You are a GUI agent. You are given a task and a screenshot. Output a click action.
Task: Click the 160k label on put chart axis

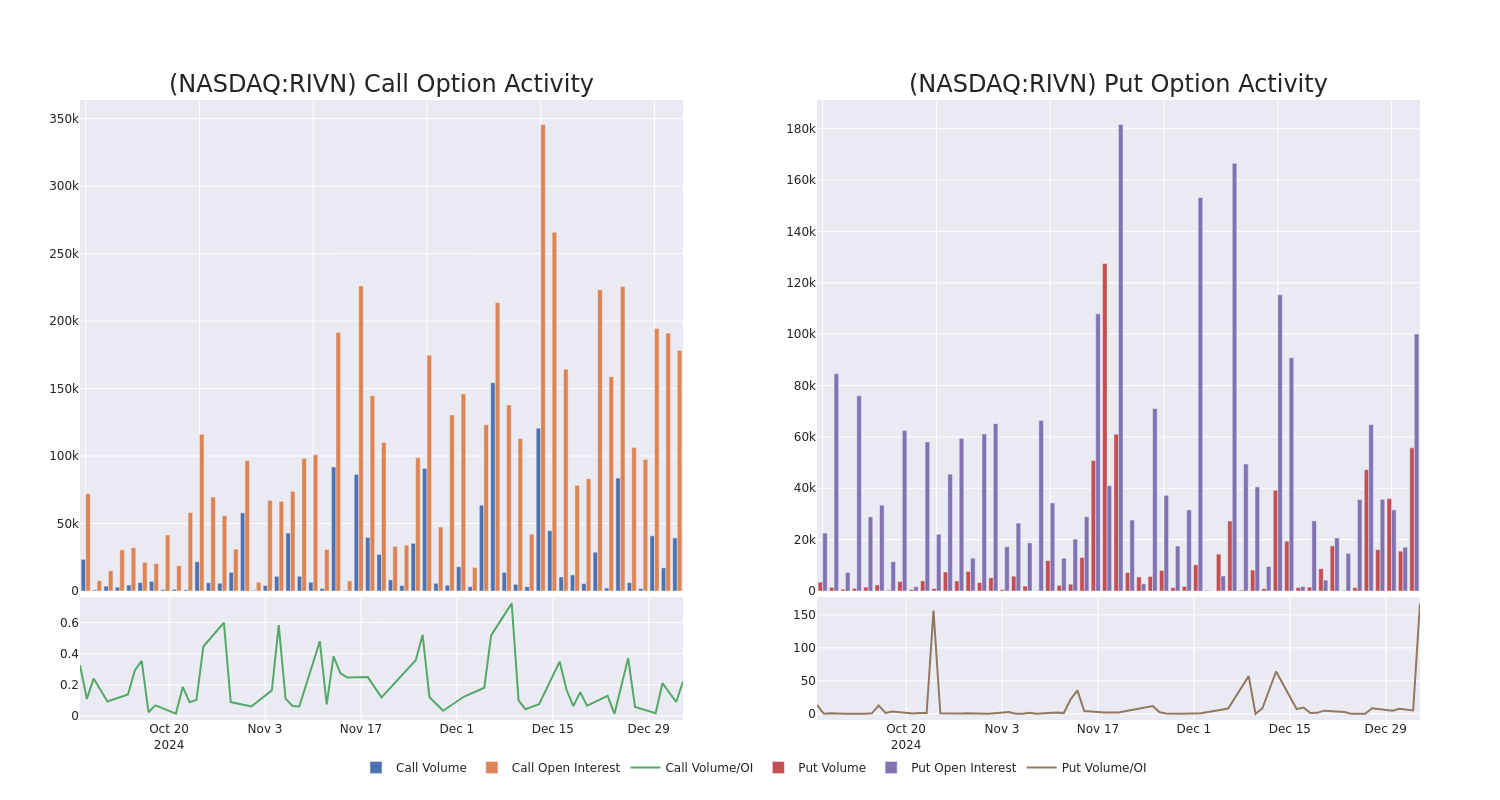point(801,180)
